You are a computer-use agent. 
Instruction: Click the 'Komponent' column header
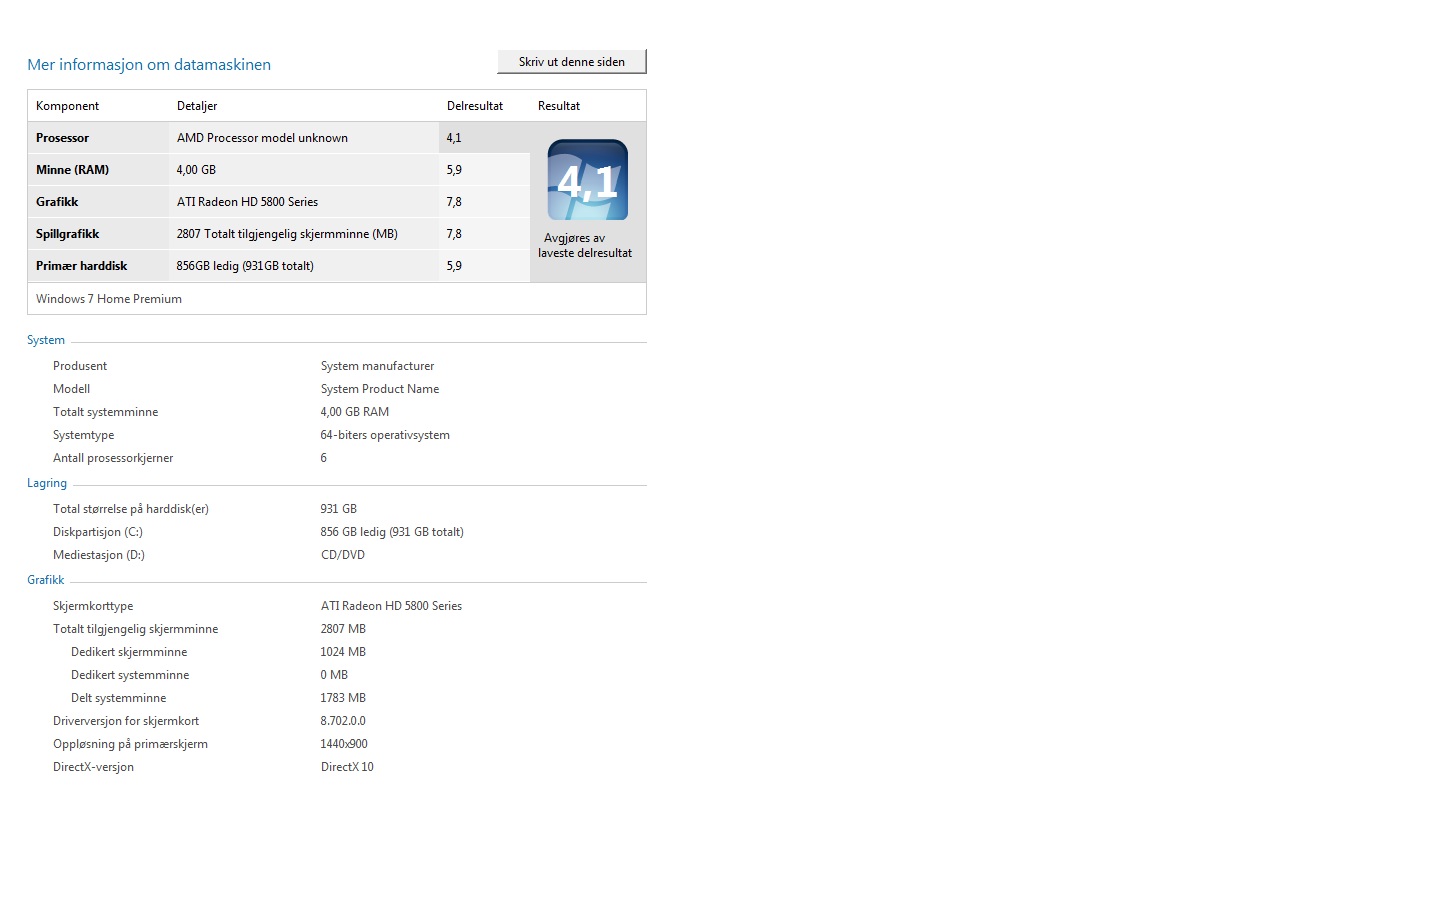point(67,106)
